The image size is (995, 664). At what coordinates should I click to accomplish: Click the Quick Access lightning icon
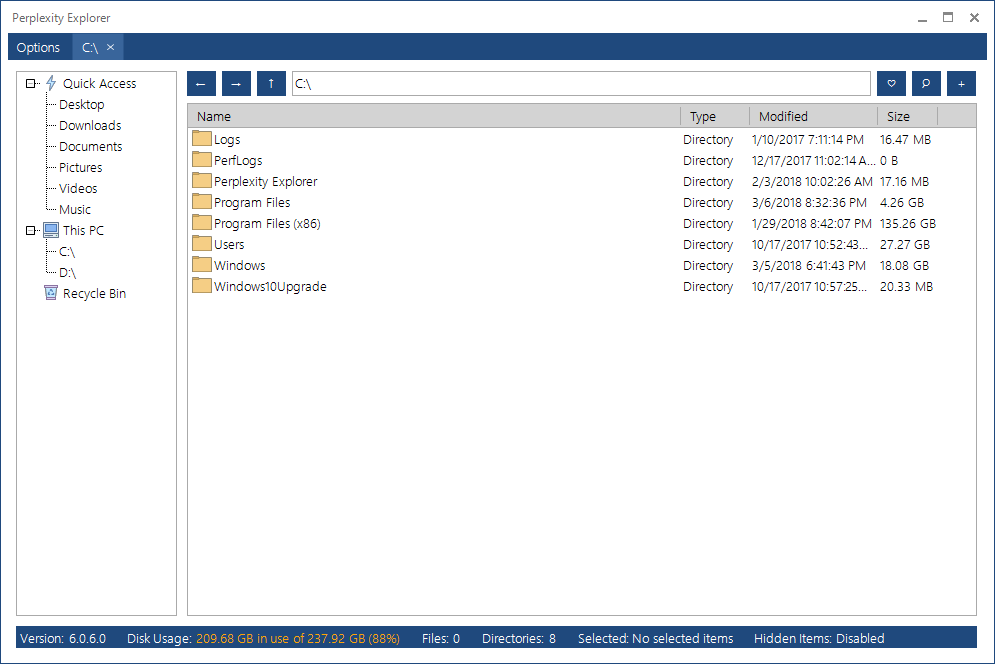pos(51,83)
